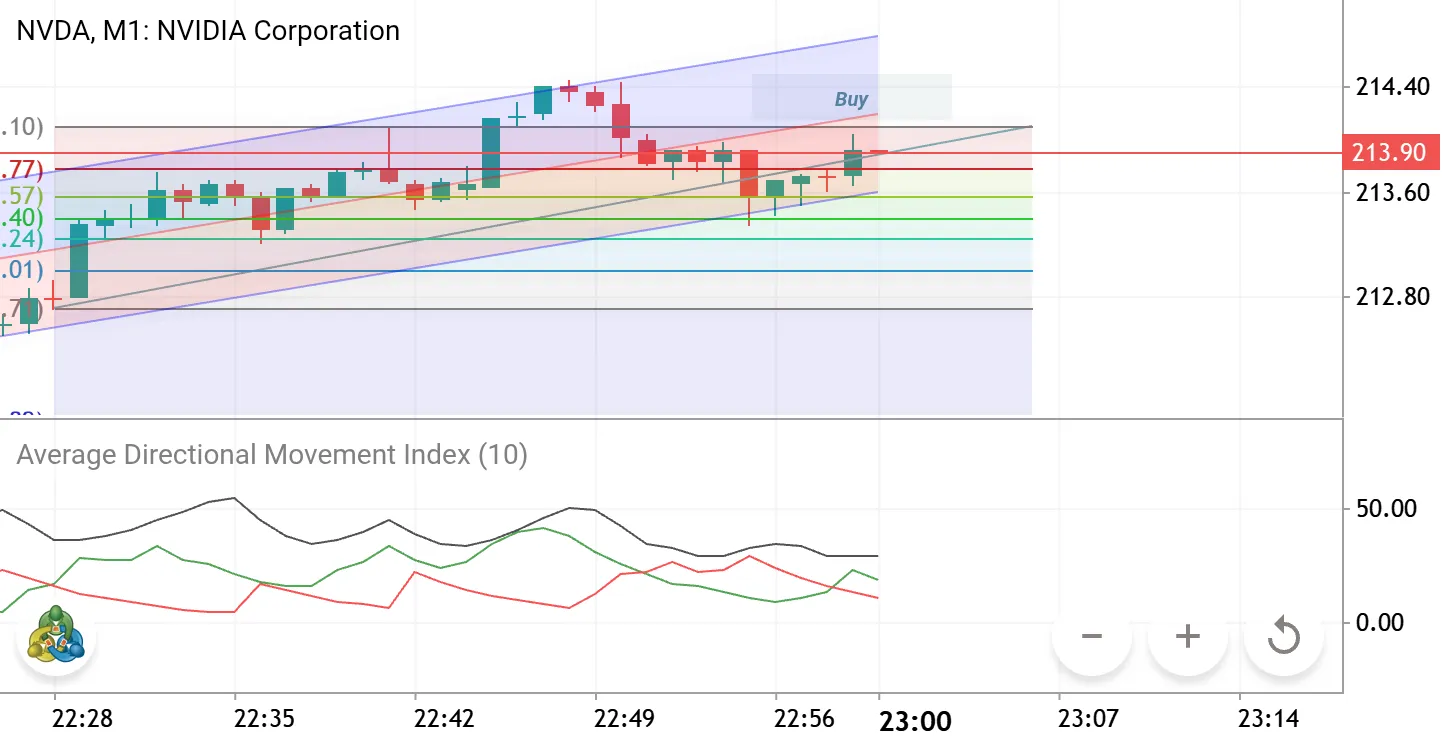
Task: Click the Average Directional Movement Index (10) label
Action: click(x=272, y=455)
